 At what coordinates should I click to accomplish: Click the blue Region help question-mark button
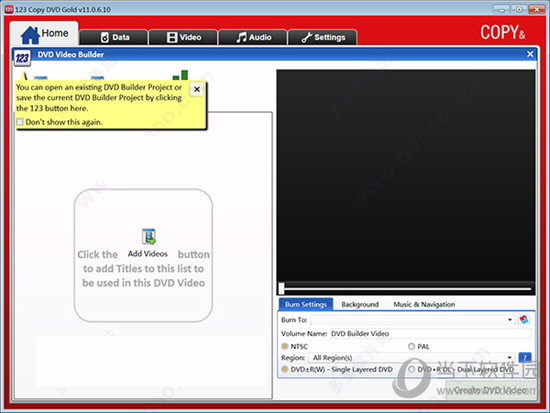coord(525,358)
